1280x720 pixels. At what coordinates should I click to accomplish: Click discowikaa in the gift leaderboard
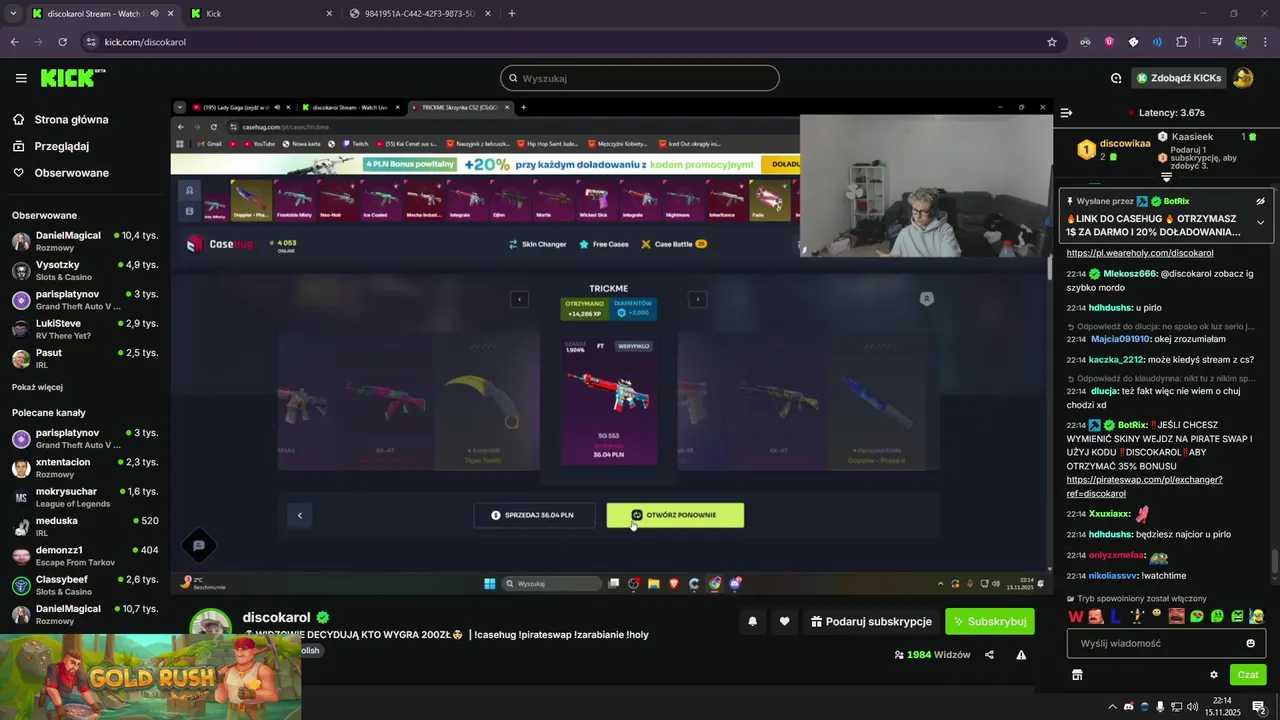[1125, 143]
